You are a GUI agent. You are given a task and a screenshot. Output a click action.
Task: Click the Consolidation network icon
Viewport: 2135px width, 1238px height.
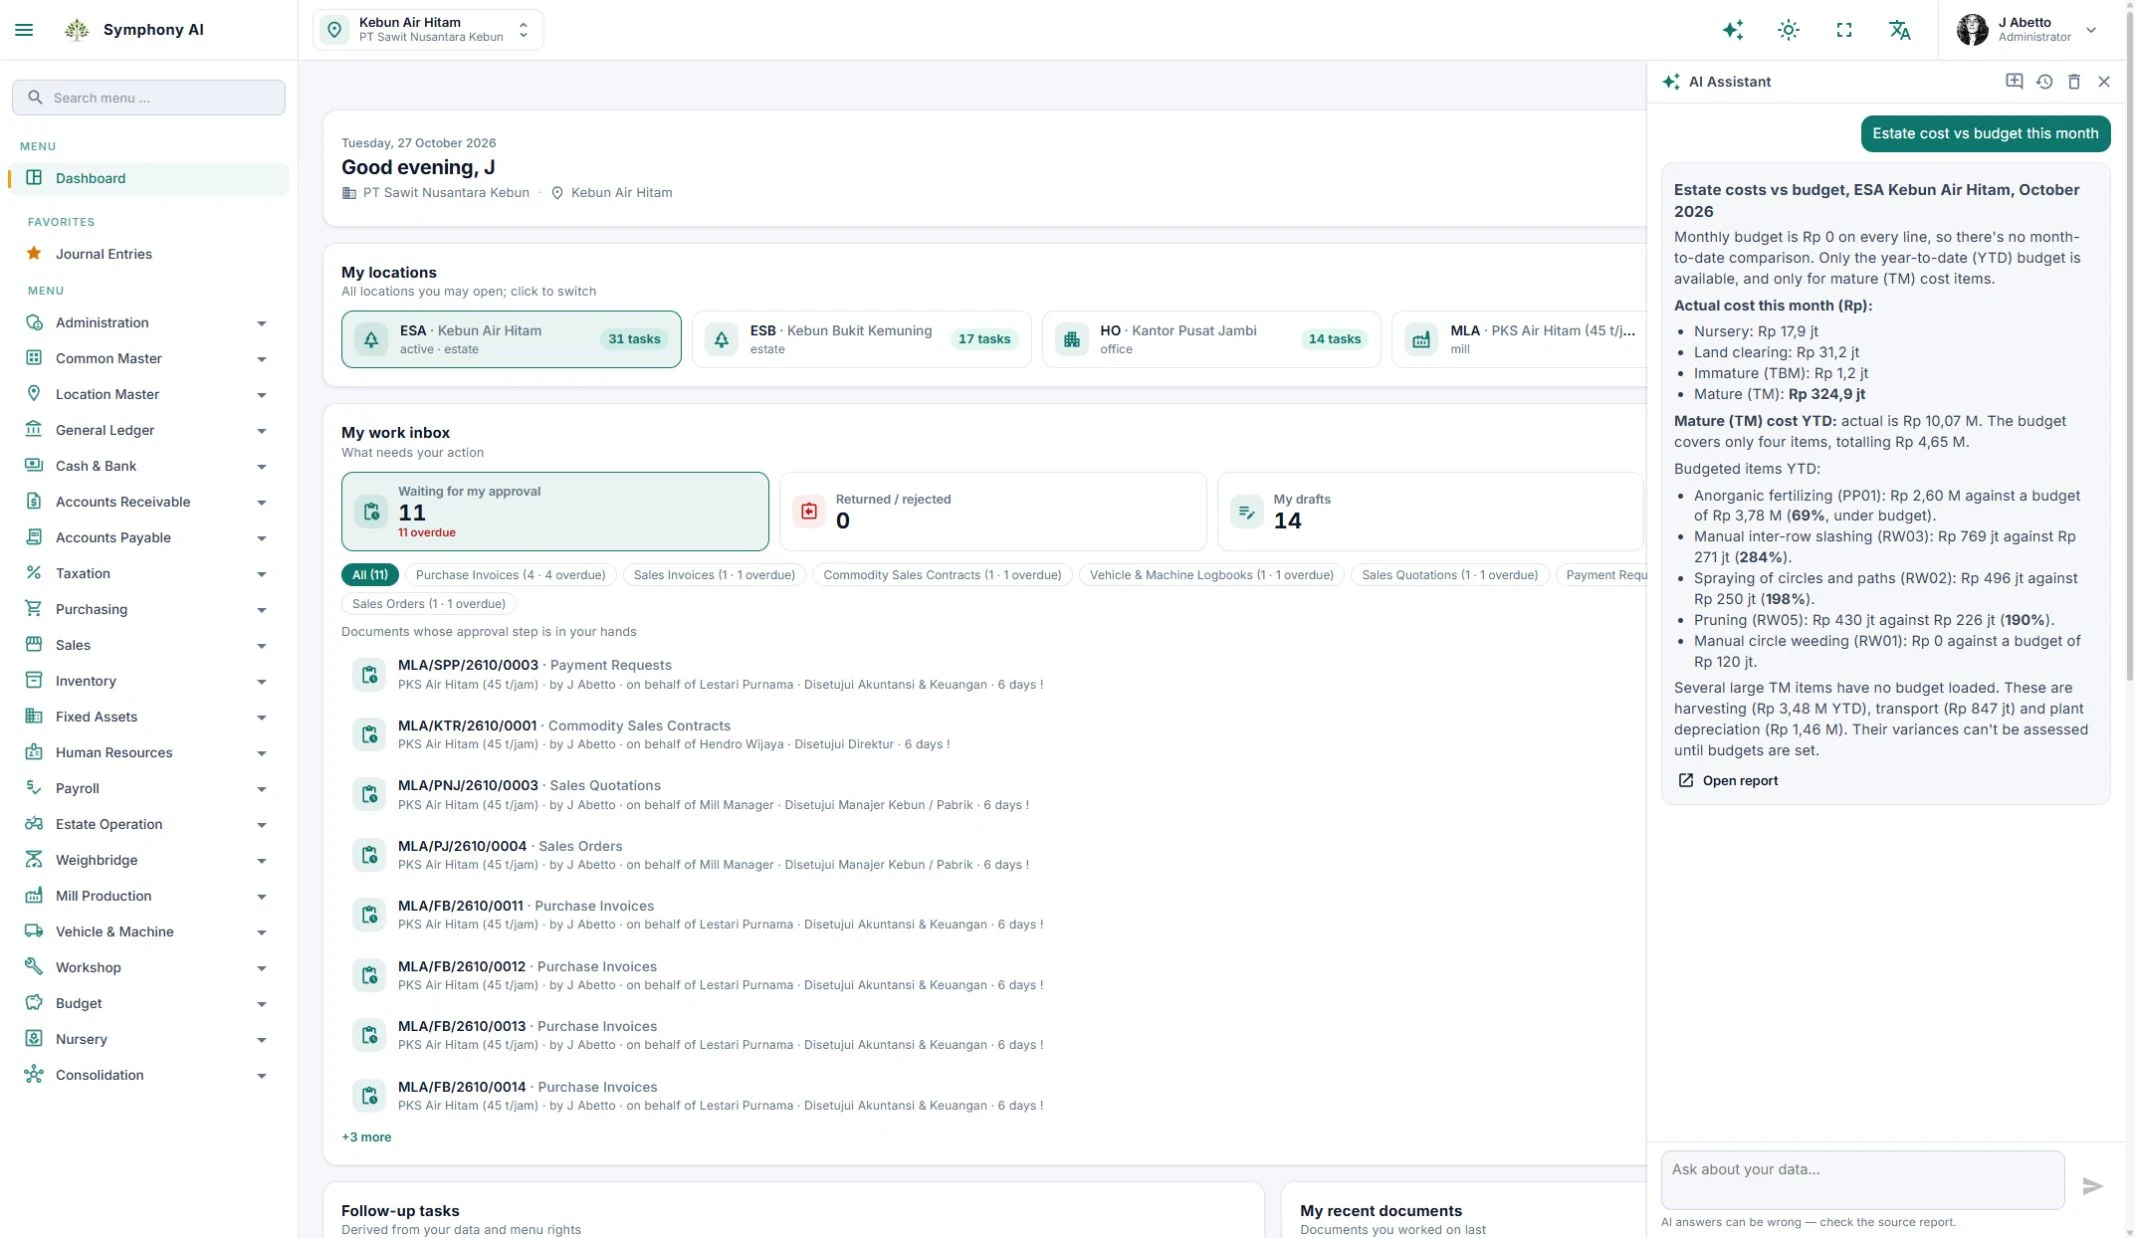(x=34, y=1074)
